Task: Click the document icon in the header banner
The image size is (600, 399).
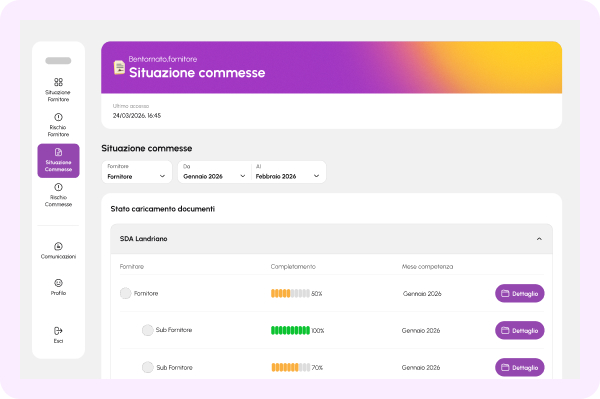Action: point(119,67)
